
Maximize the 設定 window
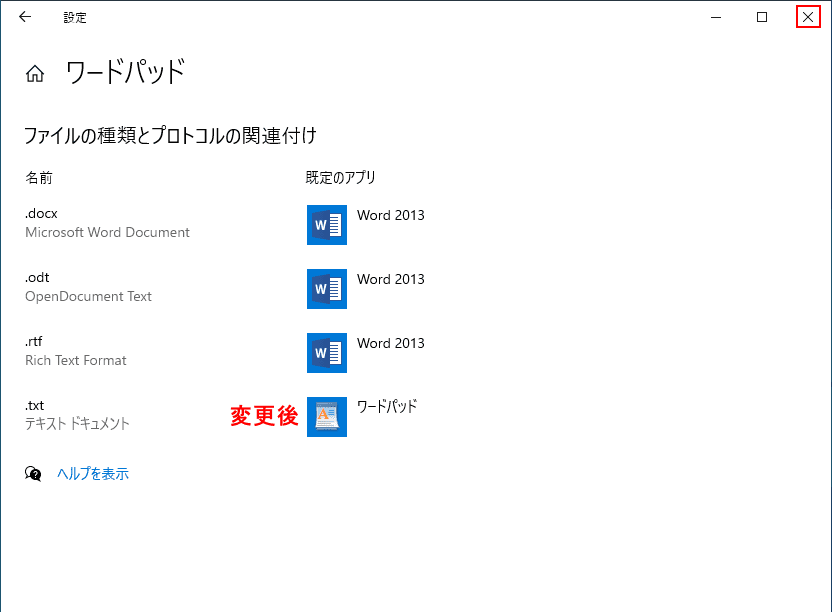[762, 17]
